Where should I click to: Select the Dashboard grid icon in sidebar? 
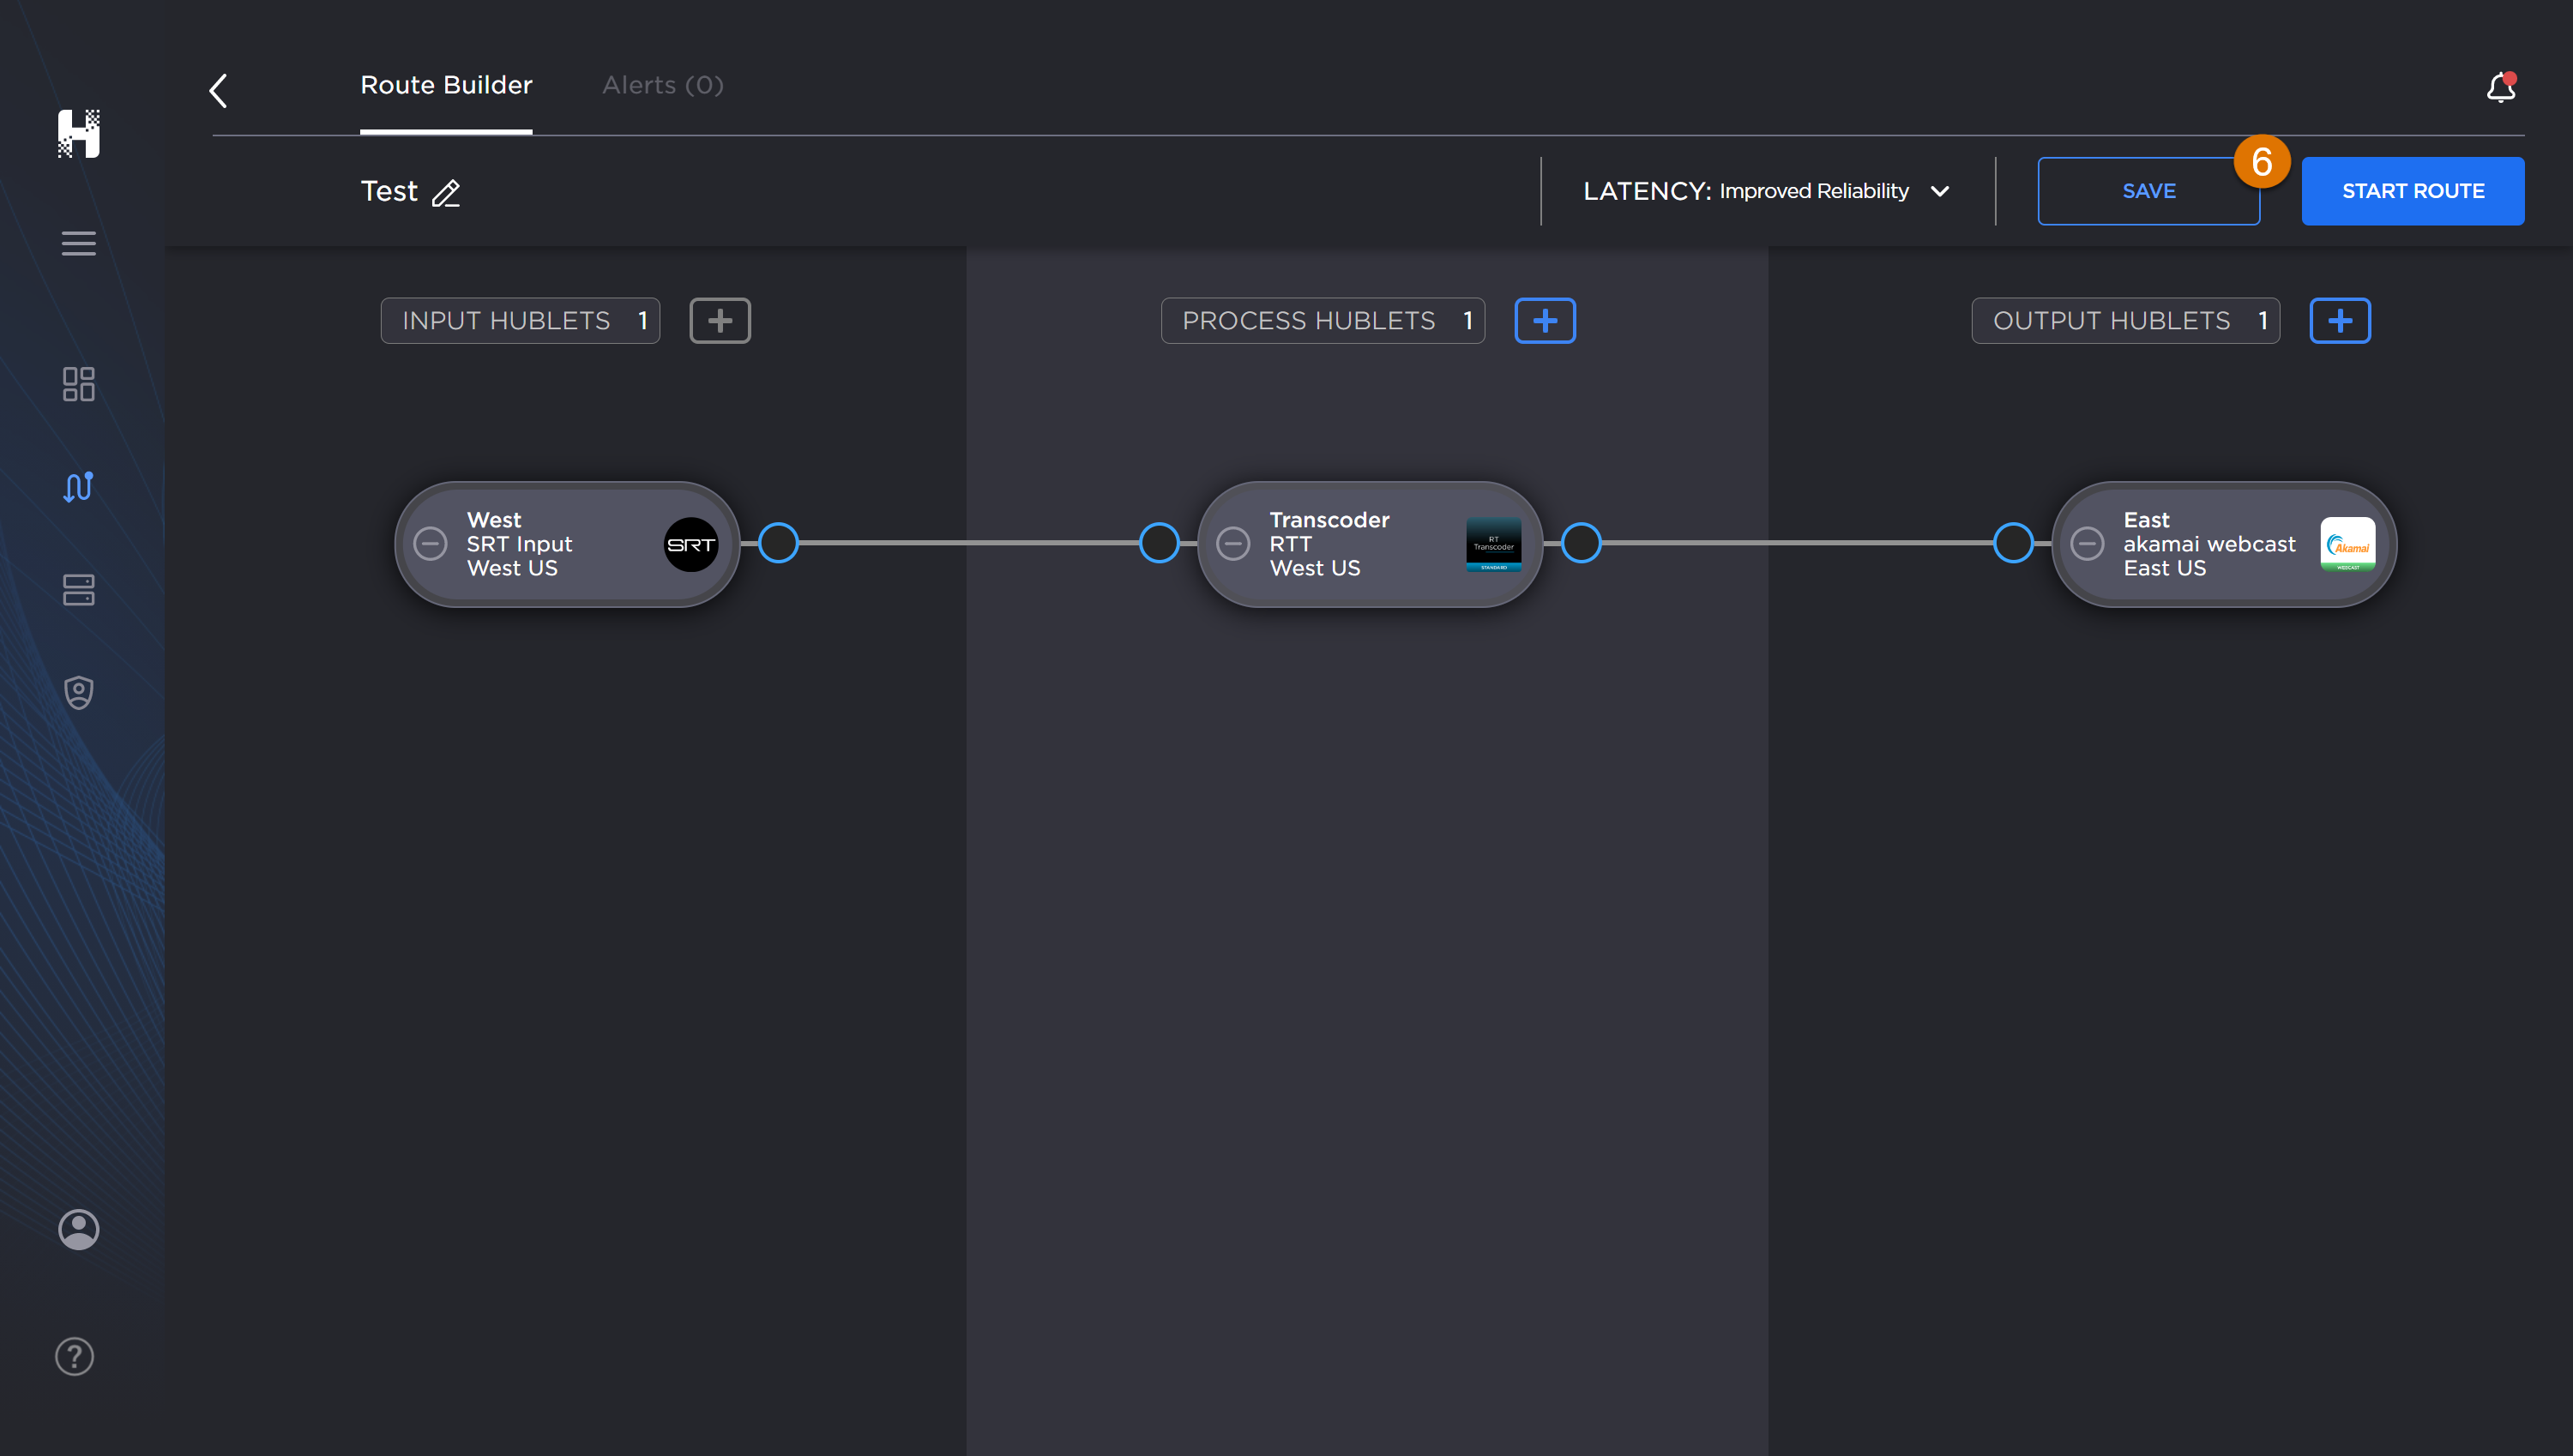[x=78, y=385]
